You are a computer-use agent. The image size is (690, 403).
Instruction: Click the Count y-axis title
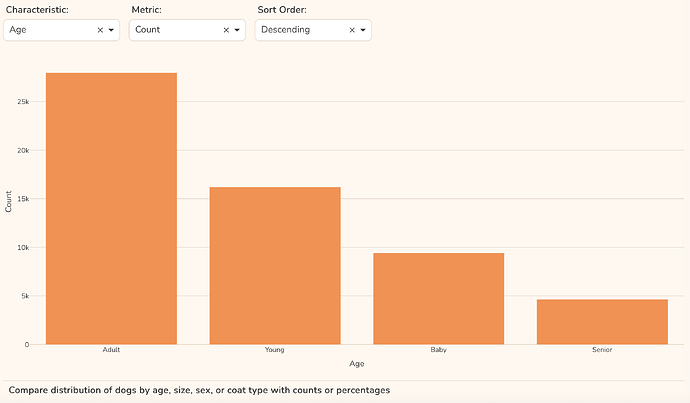[x=8, y=202]
